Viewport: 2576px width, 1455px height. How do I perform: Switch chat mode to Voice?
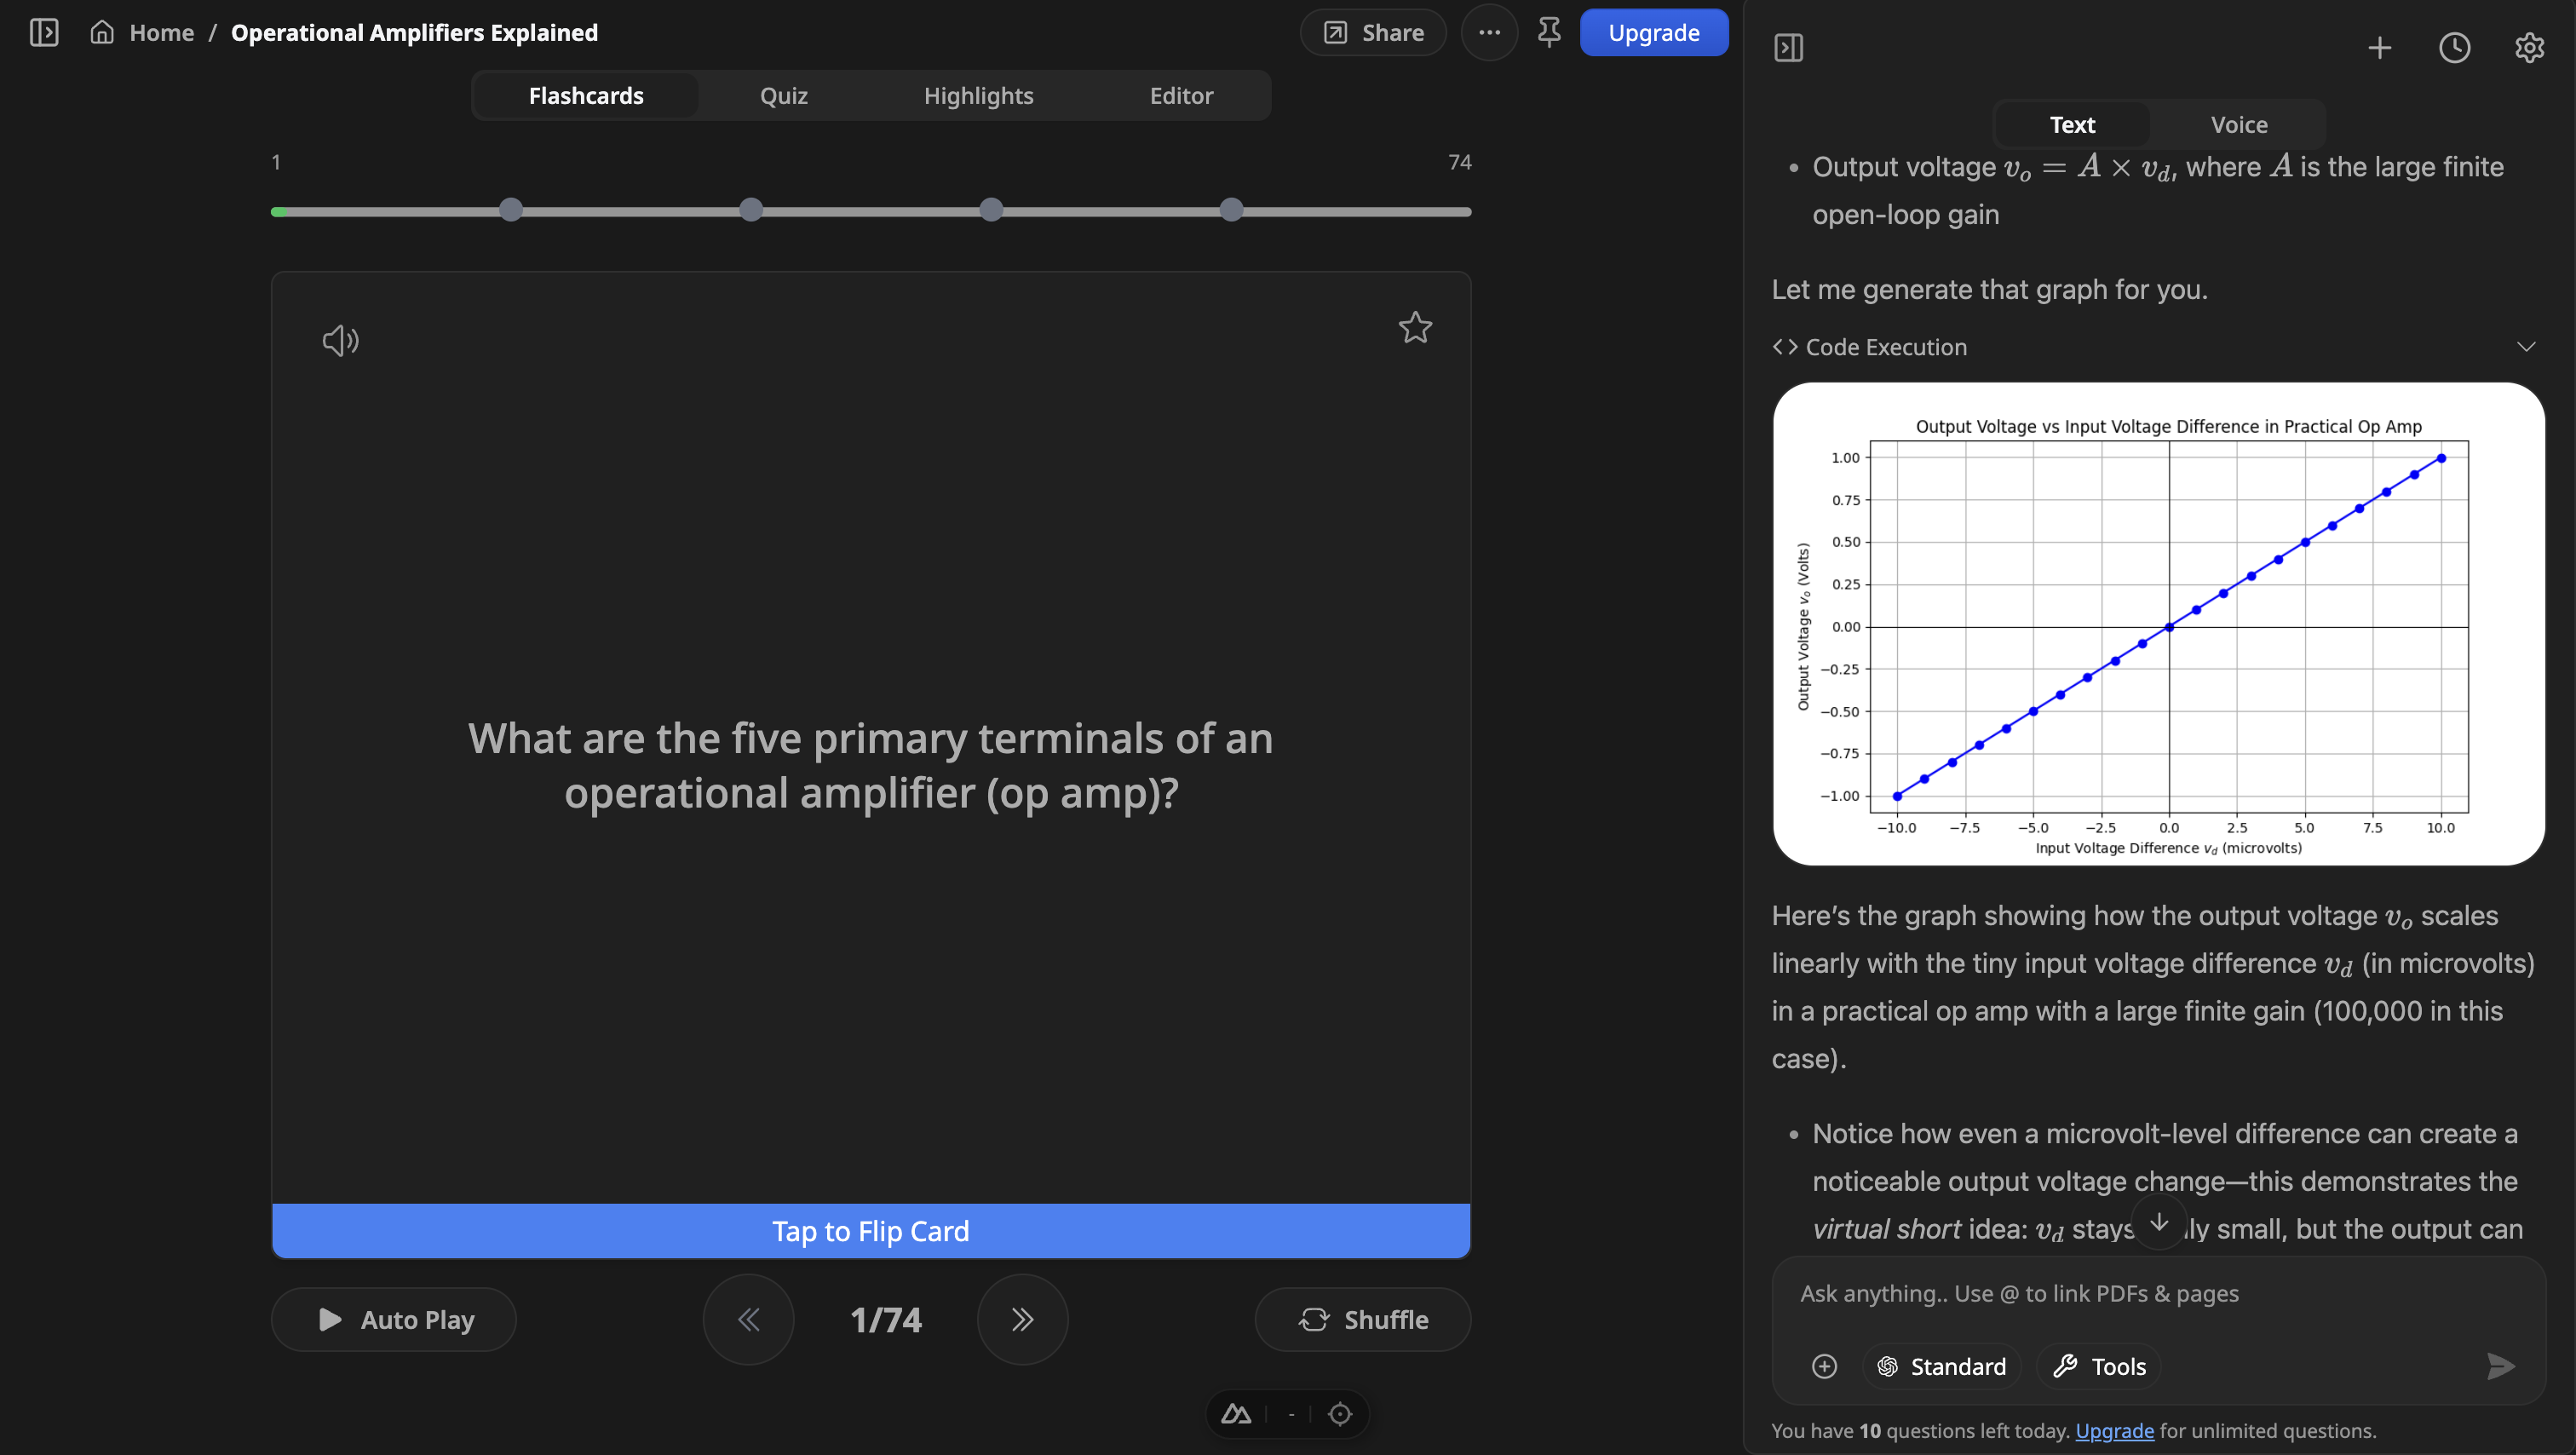coord(2239,125)
